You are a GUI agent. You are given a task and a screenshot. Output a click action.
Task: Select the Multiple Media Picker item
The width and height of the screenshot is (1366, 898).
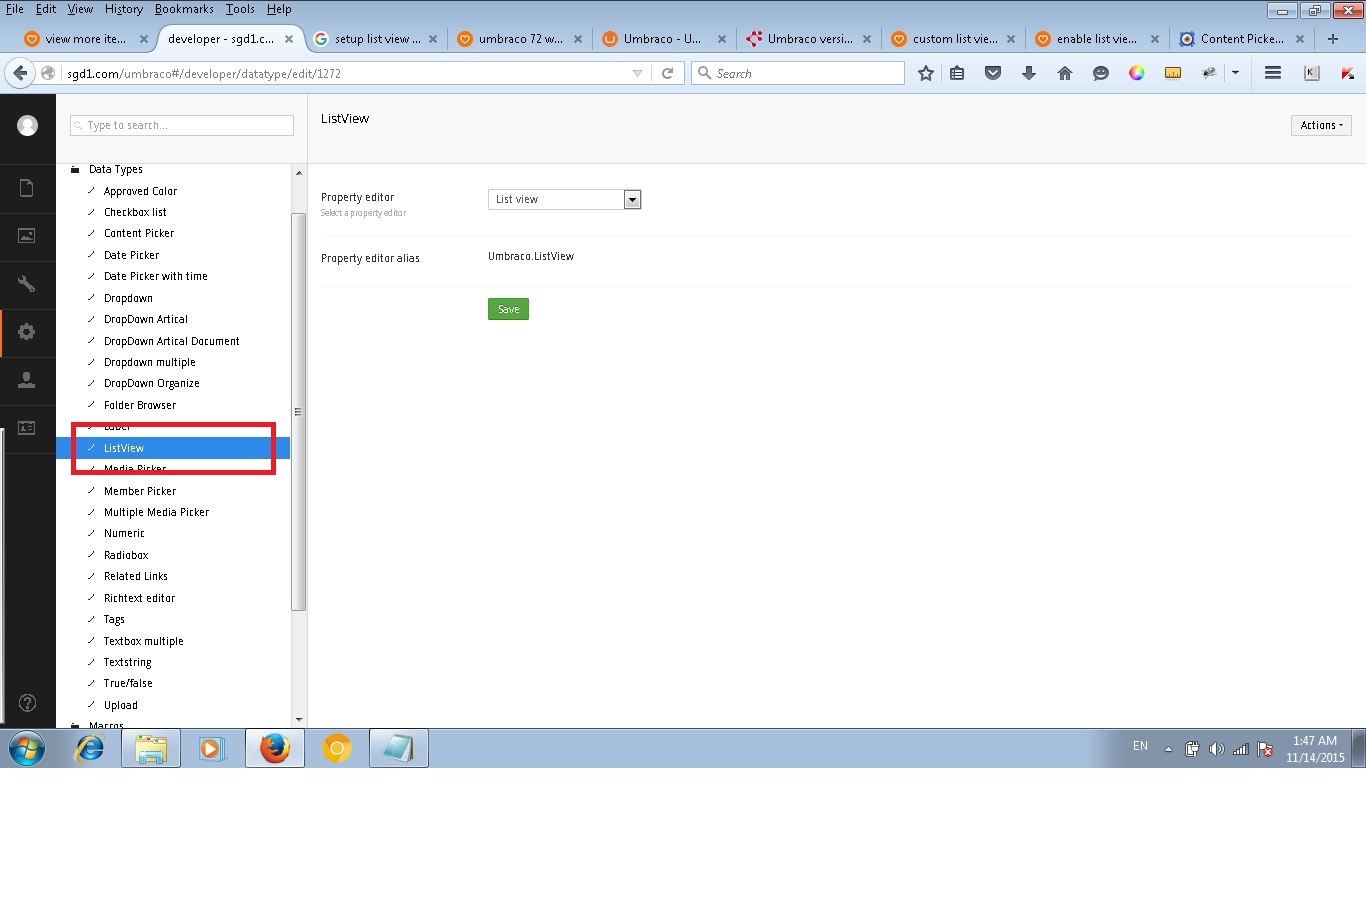tap(157, 512)
